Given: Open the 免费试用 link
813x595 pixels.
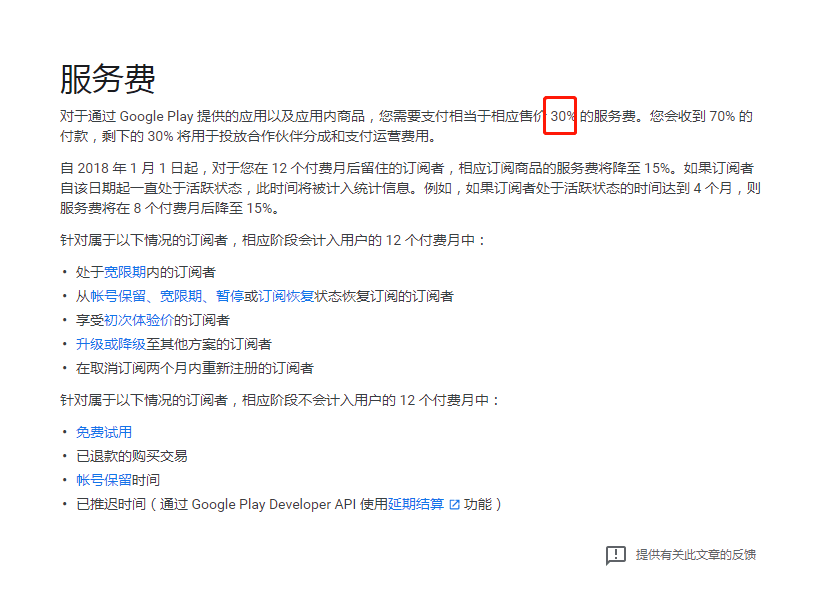Looking at the screenshot, I should (103, 432).
